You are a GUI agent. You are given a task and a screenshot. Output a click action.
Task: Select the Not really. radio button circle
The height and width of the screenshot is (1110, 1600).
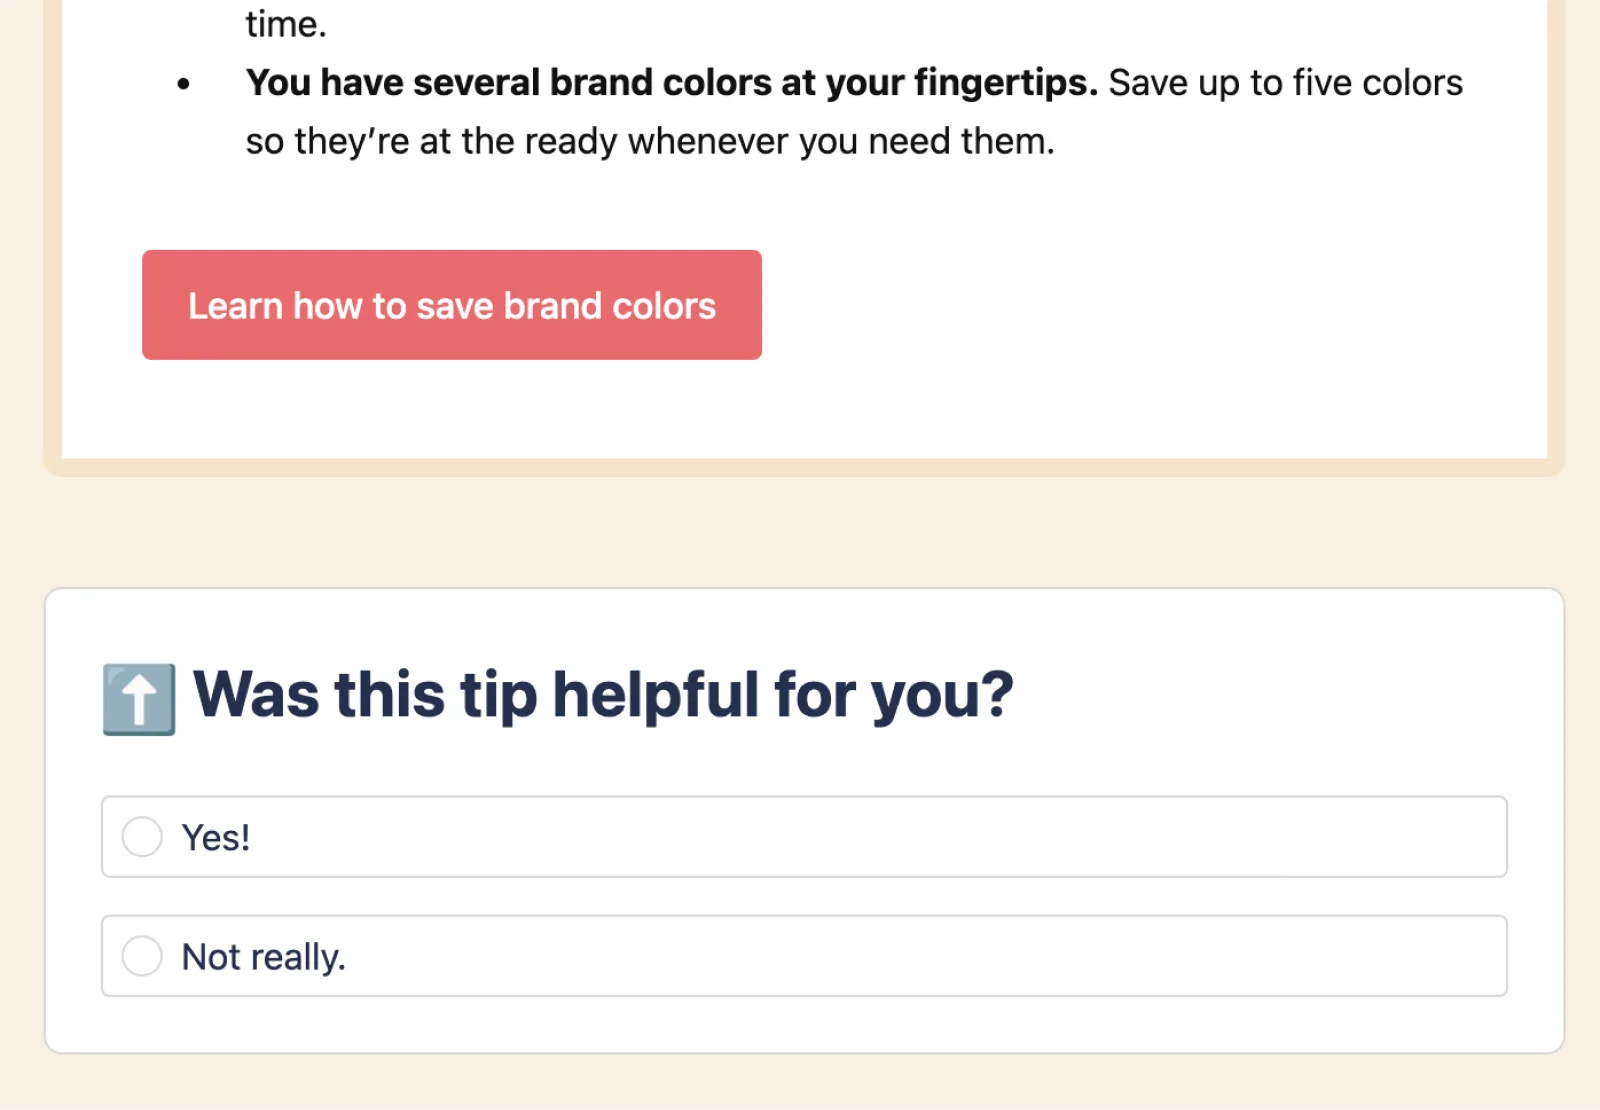click(x=142, y=956)
